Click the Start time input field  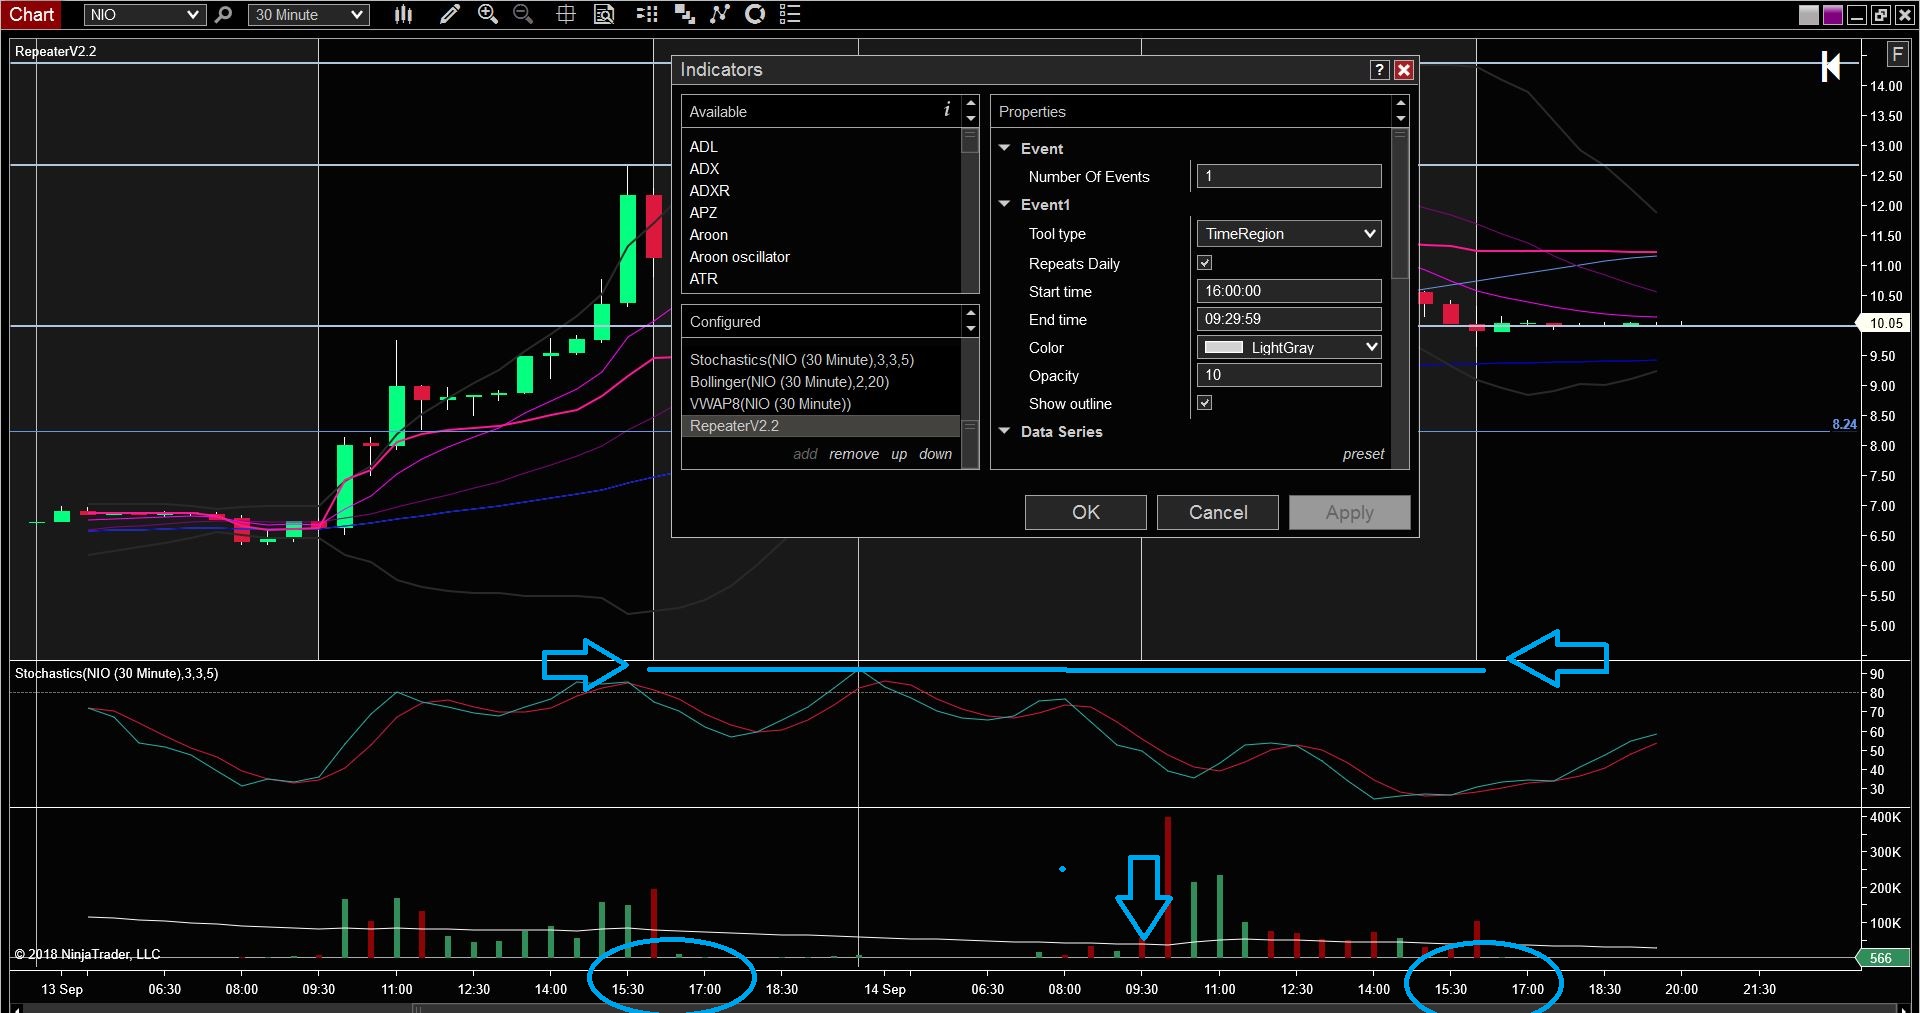coord(1289,291)
